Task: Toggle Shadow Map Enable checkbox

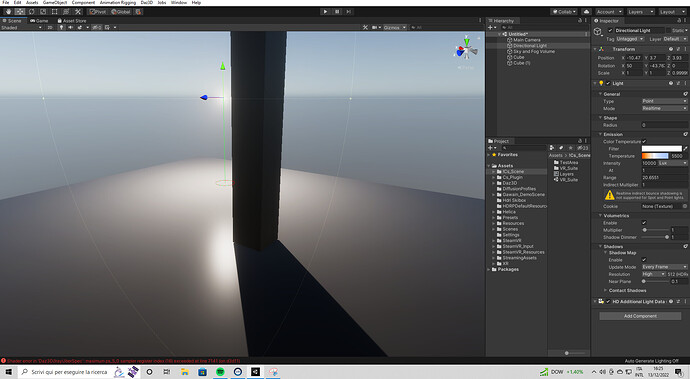Action: tap(644, 260)
